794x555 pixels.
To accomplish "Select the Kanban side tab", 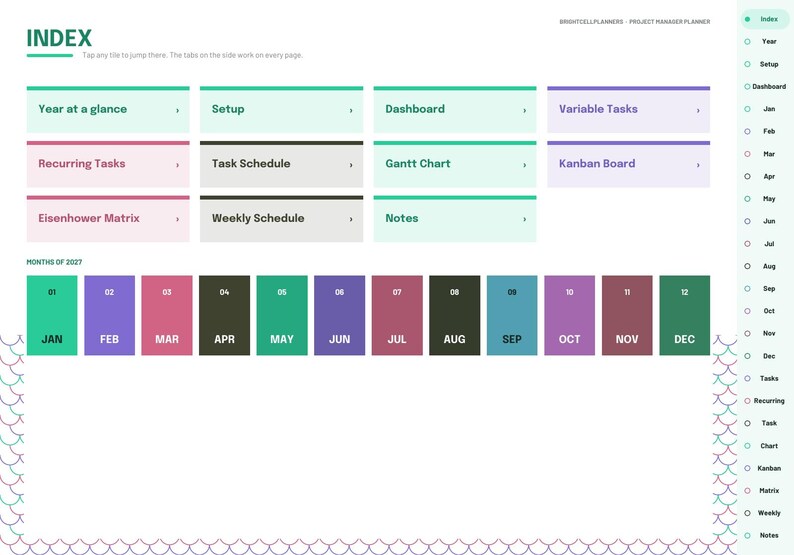I will [x=765, y=468].
